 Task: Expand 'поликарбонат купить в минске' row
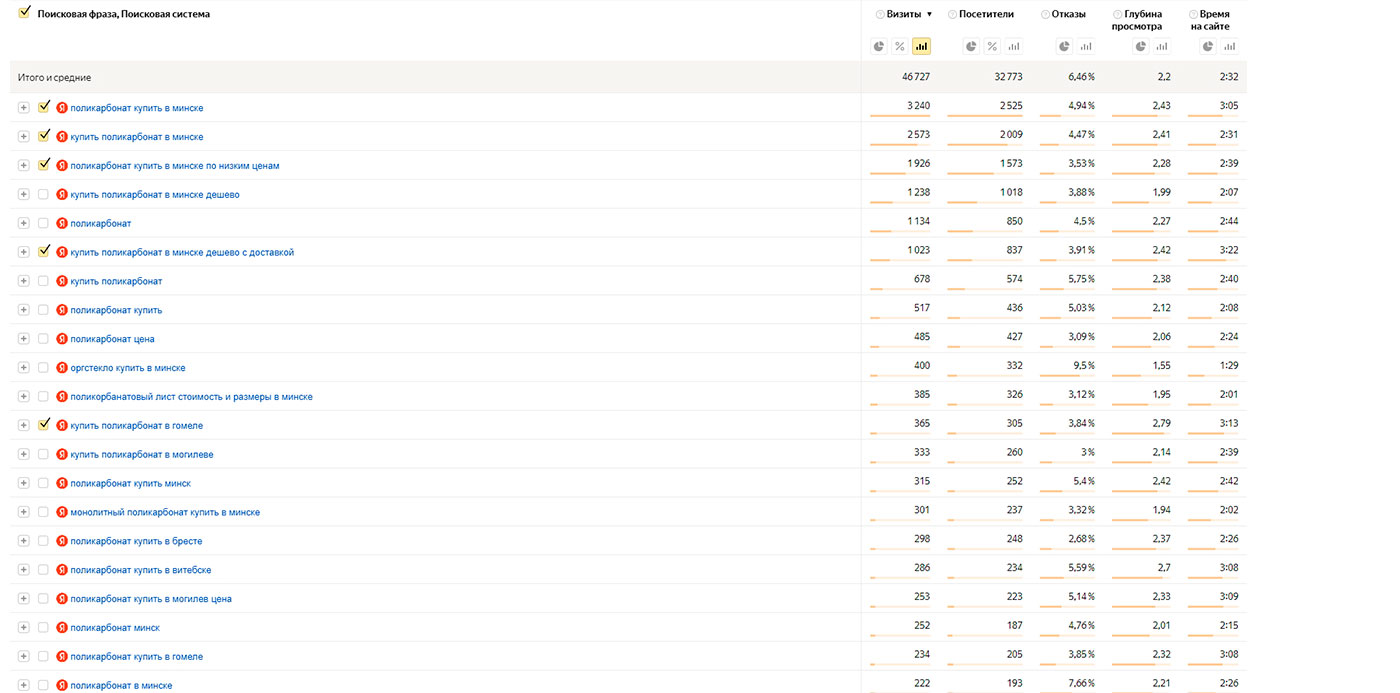[x=24, y=108]
